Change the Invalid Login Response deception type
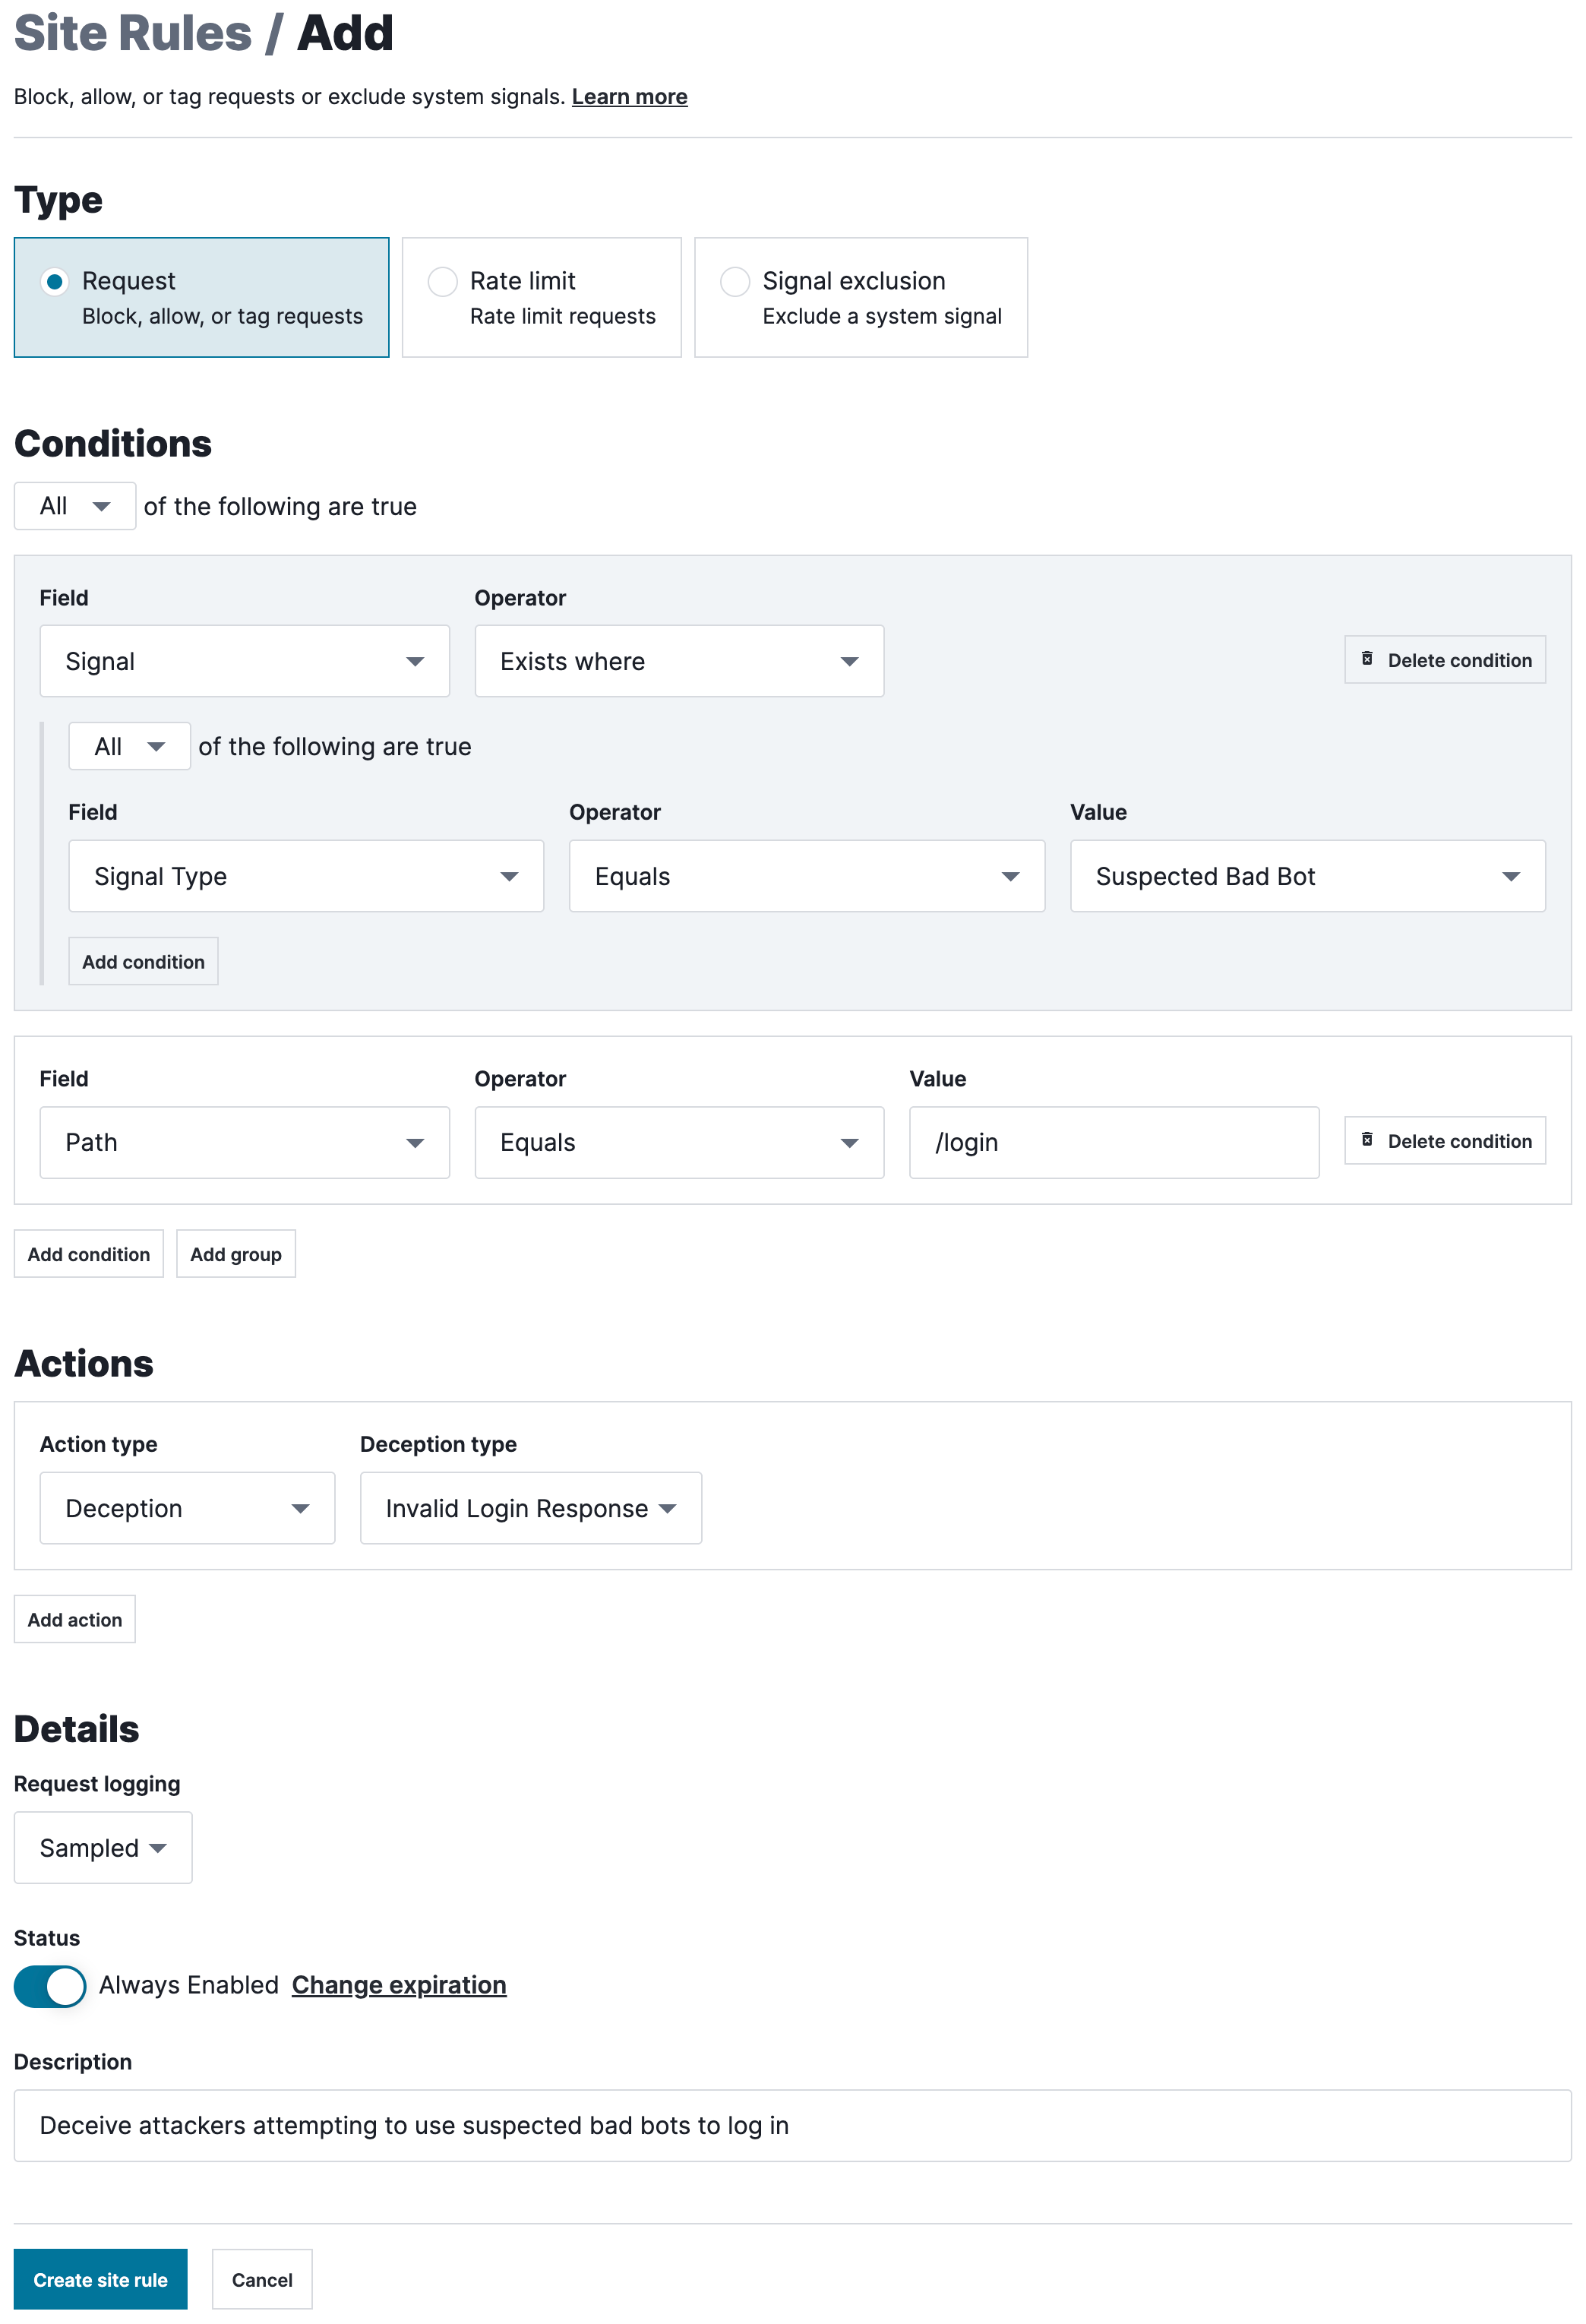Viewport: 1586px width, 2324px height. [530, 1508]
